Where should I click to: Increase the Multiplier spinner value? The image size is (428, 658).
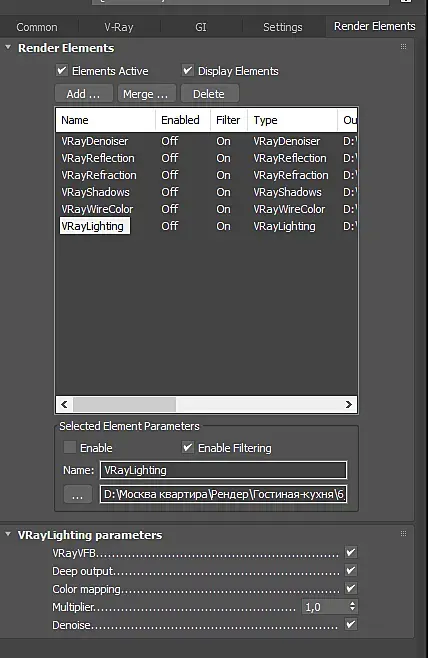coord(352,603)
